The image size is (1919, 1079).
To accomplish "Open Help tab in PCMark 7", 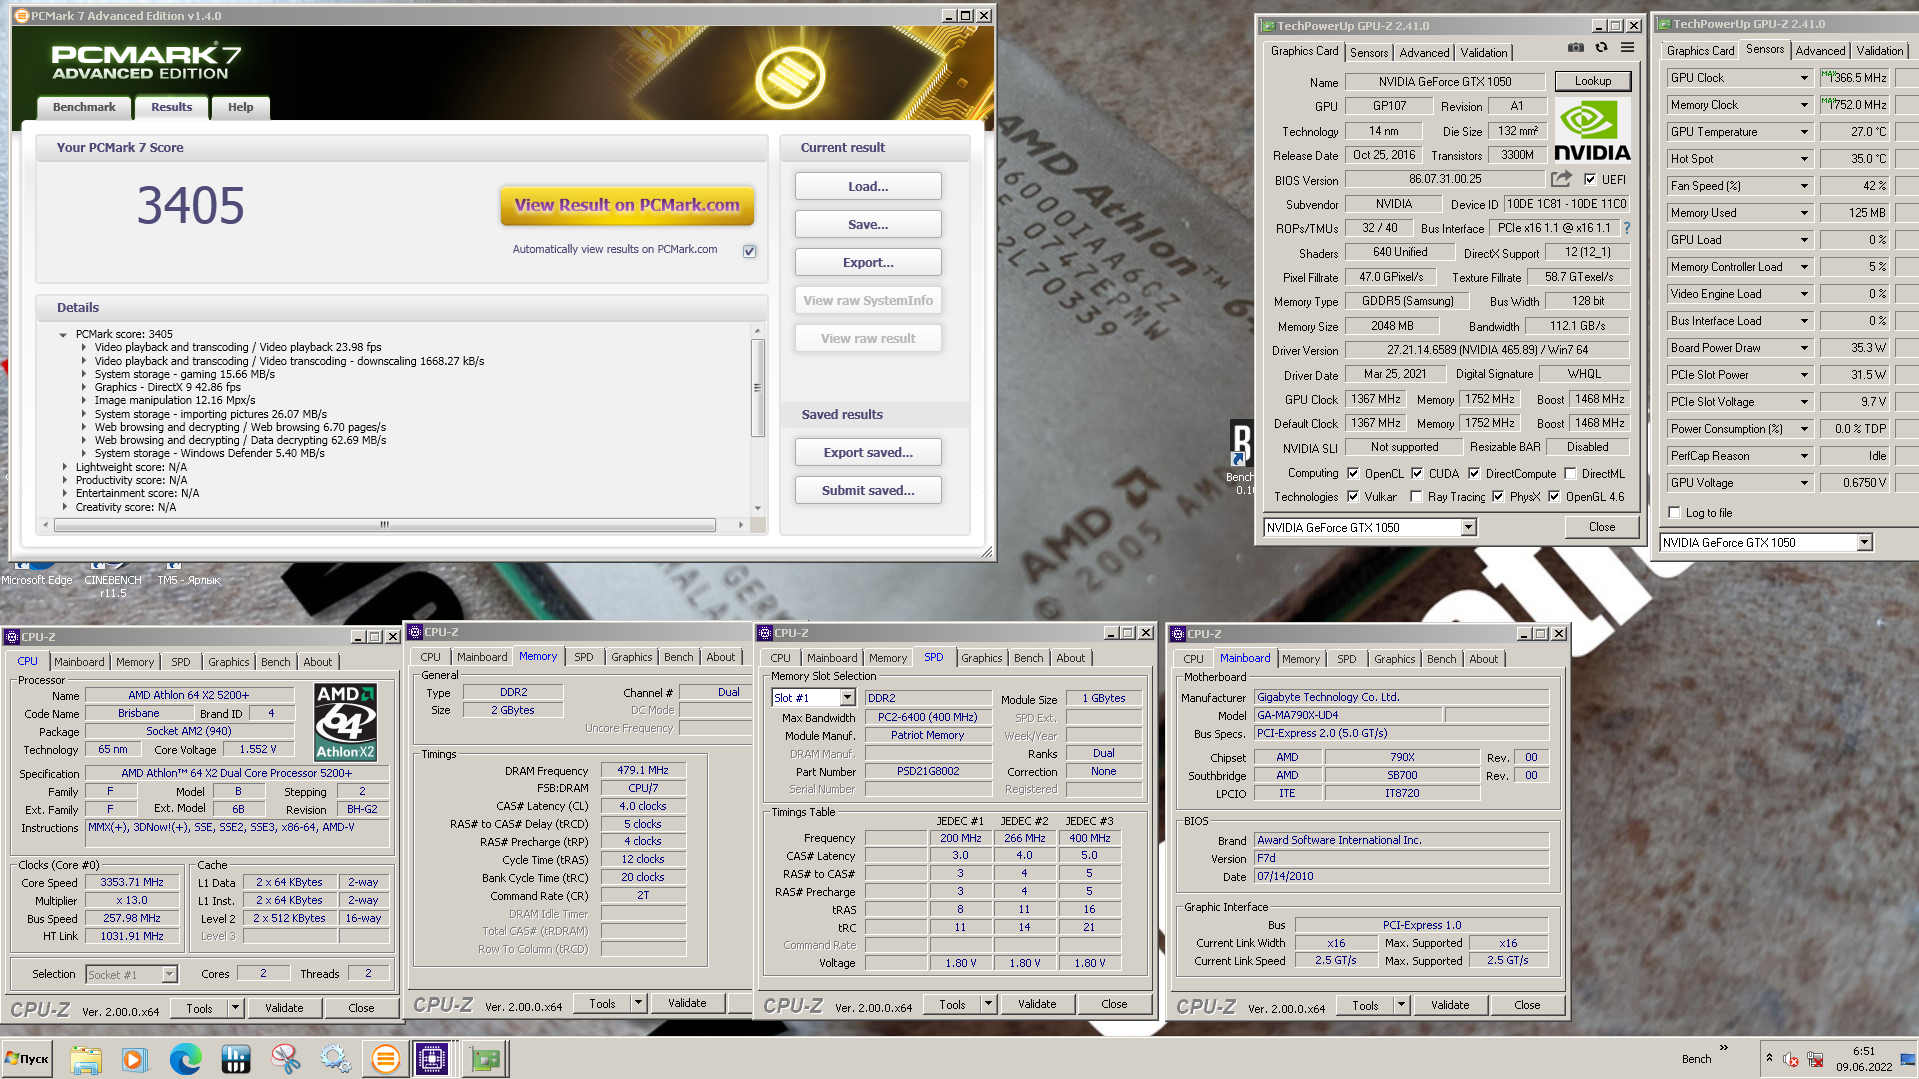I will pyautogui.click(x=240, y=107).
